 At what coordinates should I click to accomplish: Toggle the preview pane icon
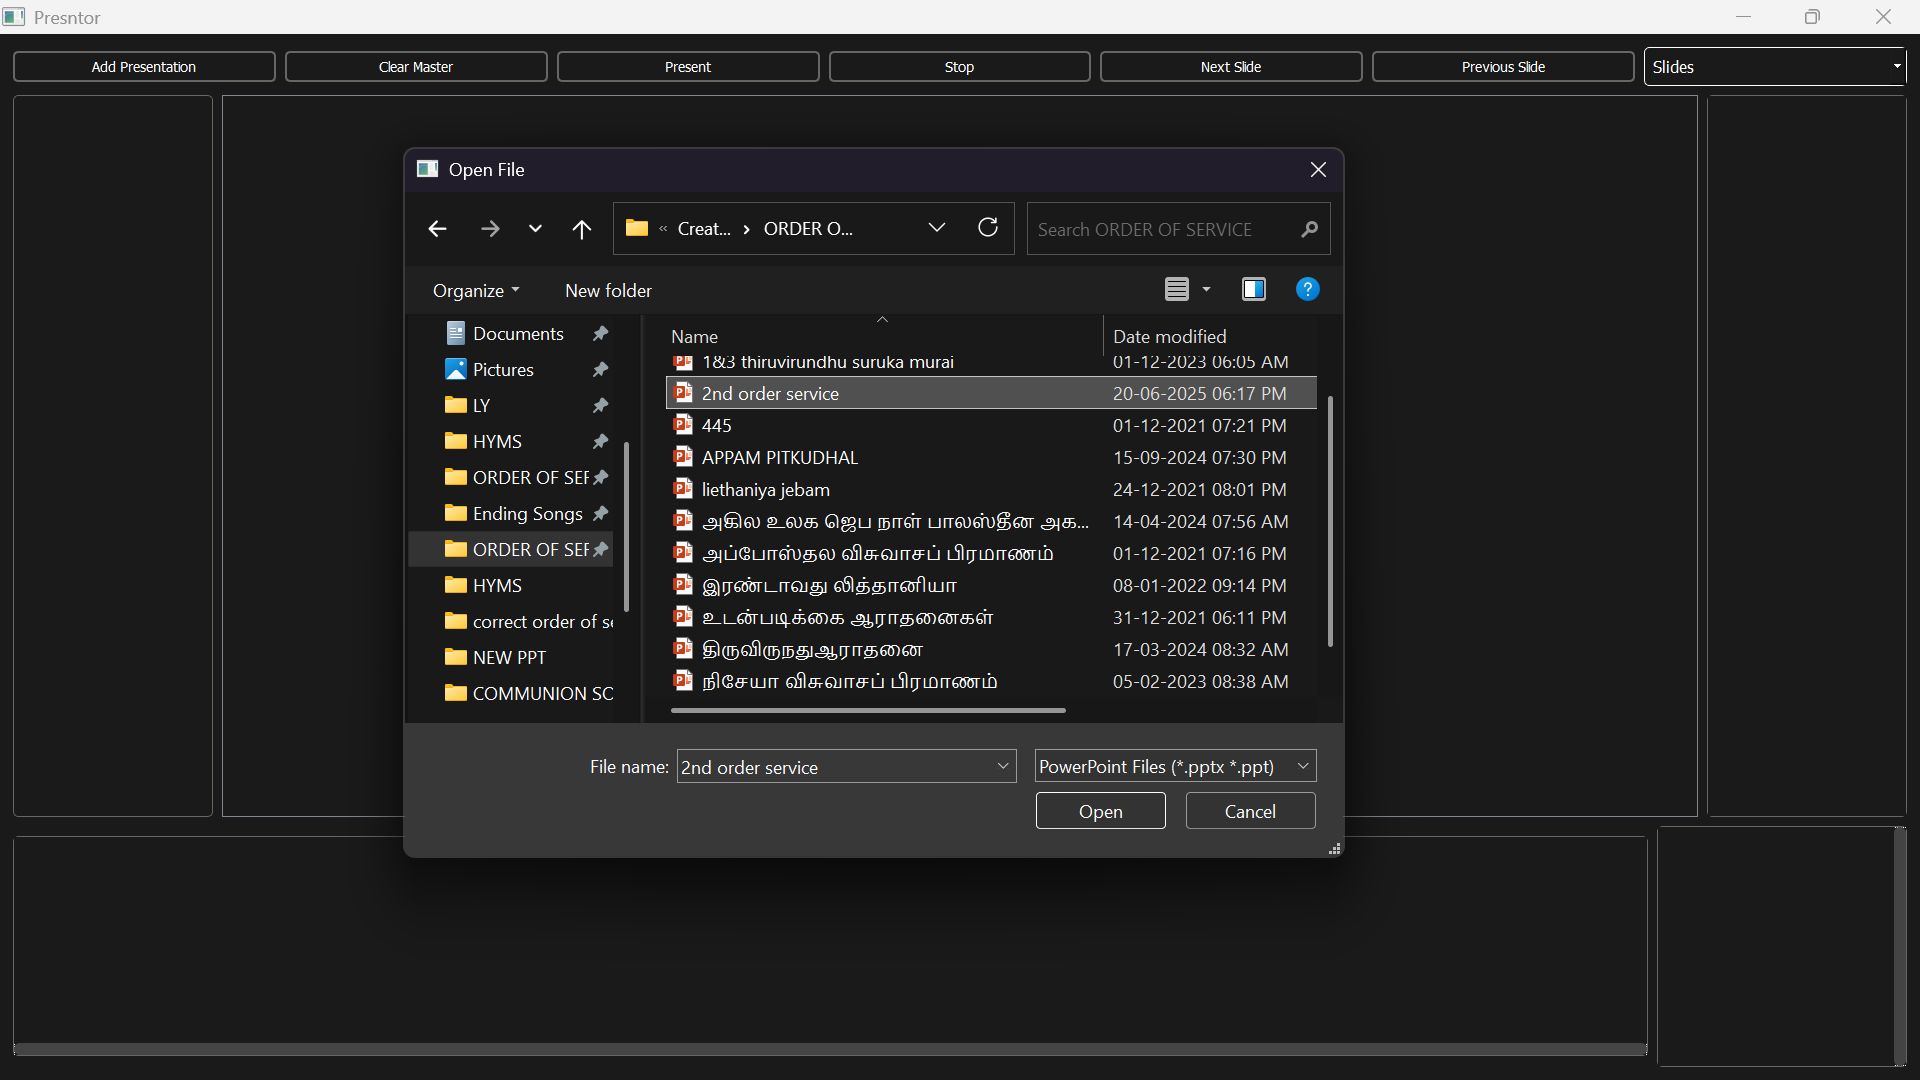(x=1253, y=289)
